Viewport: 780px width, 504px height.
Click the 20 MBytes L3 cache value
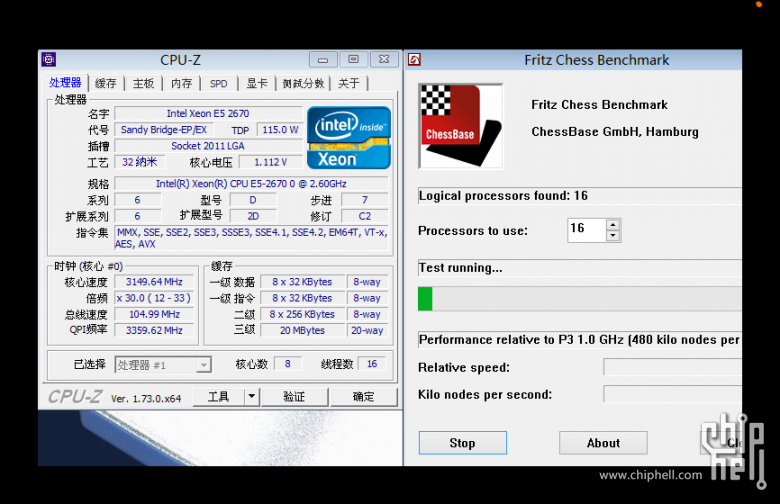pyautogui.click(x=302, y=330)
